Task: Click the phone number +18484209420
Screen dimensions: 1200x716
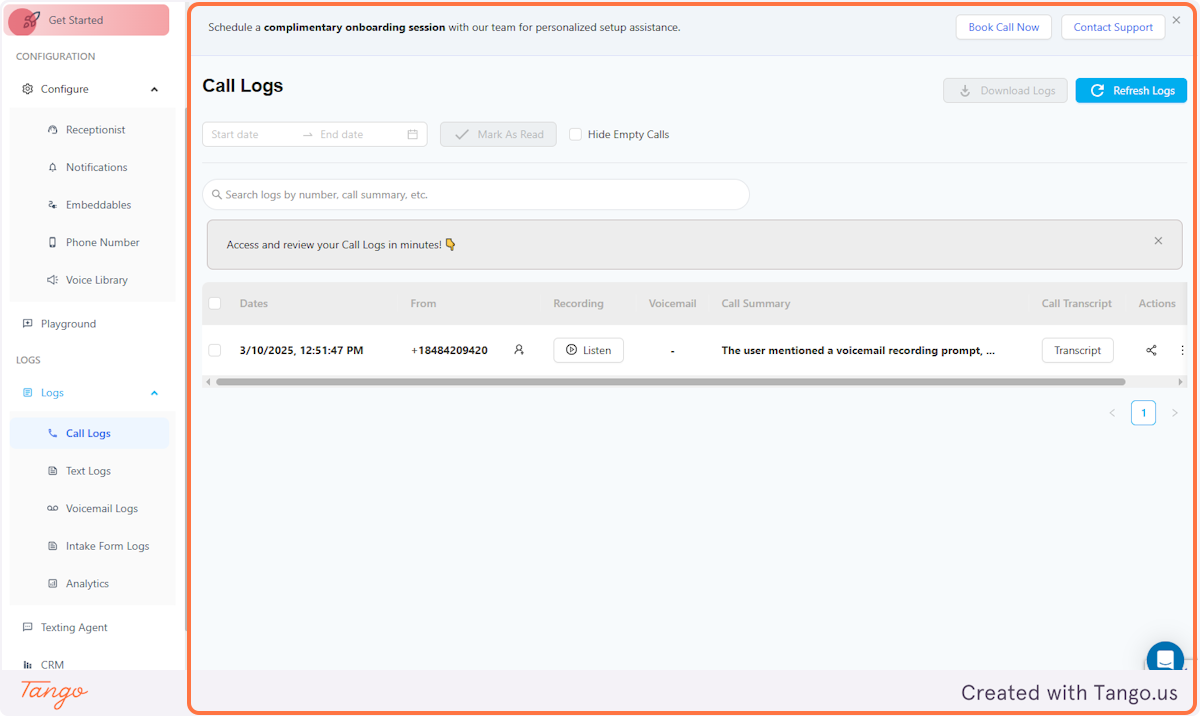Action: (x=449, y=350)
